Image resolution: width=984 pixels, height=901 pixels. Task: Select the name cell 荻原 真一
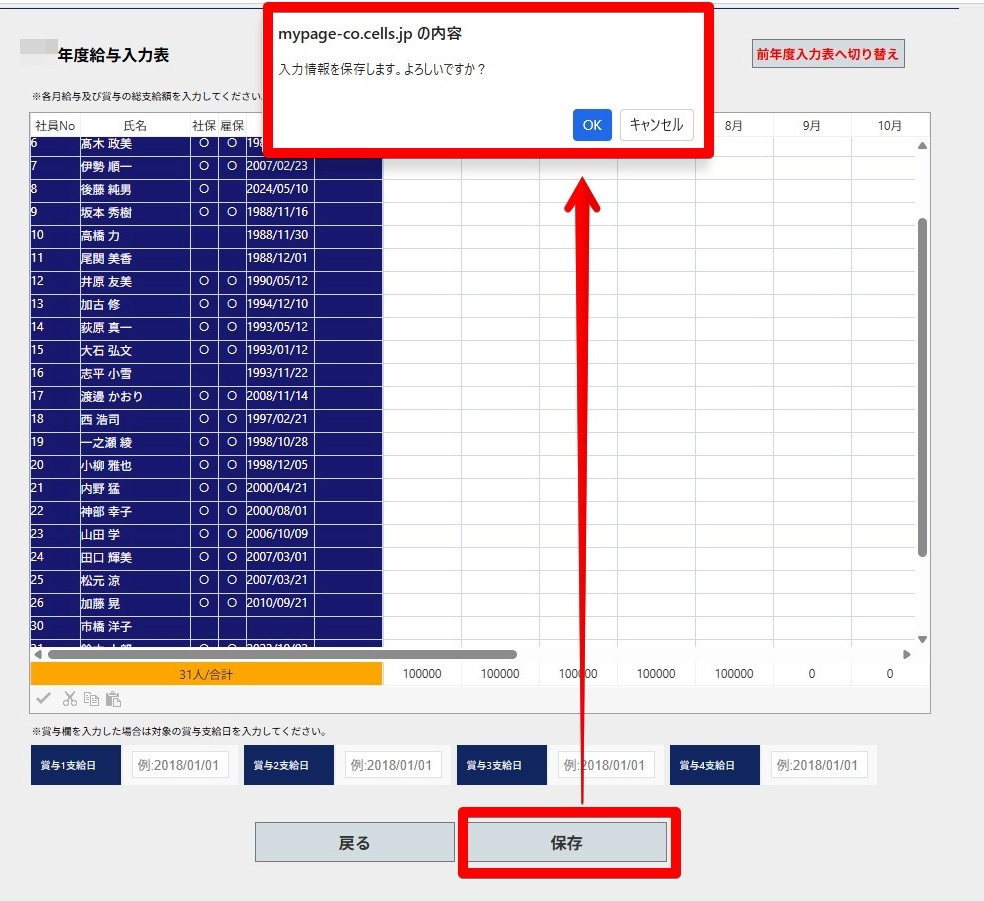click(x=135, y=328)
